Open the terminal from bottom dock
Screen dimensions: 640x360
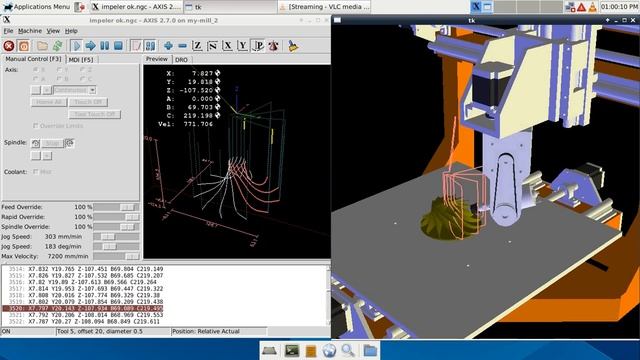point(291,351)
